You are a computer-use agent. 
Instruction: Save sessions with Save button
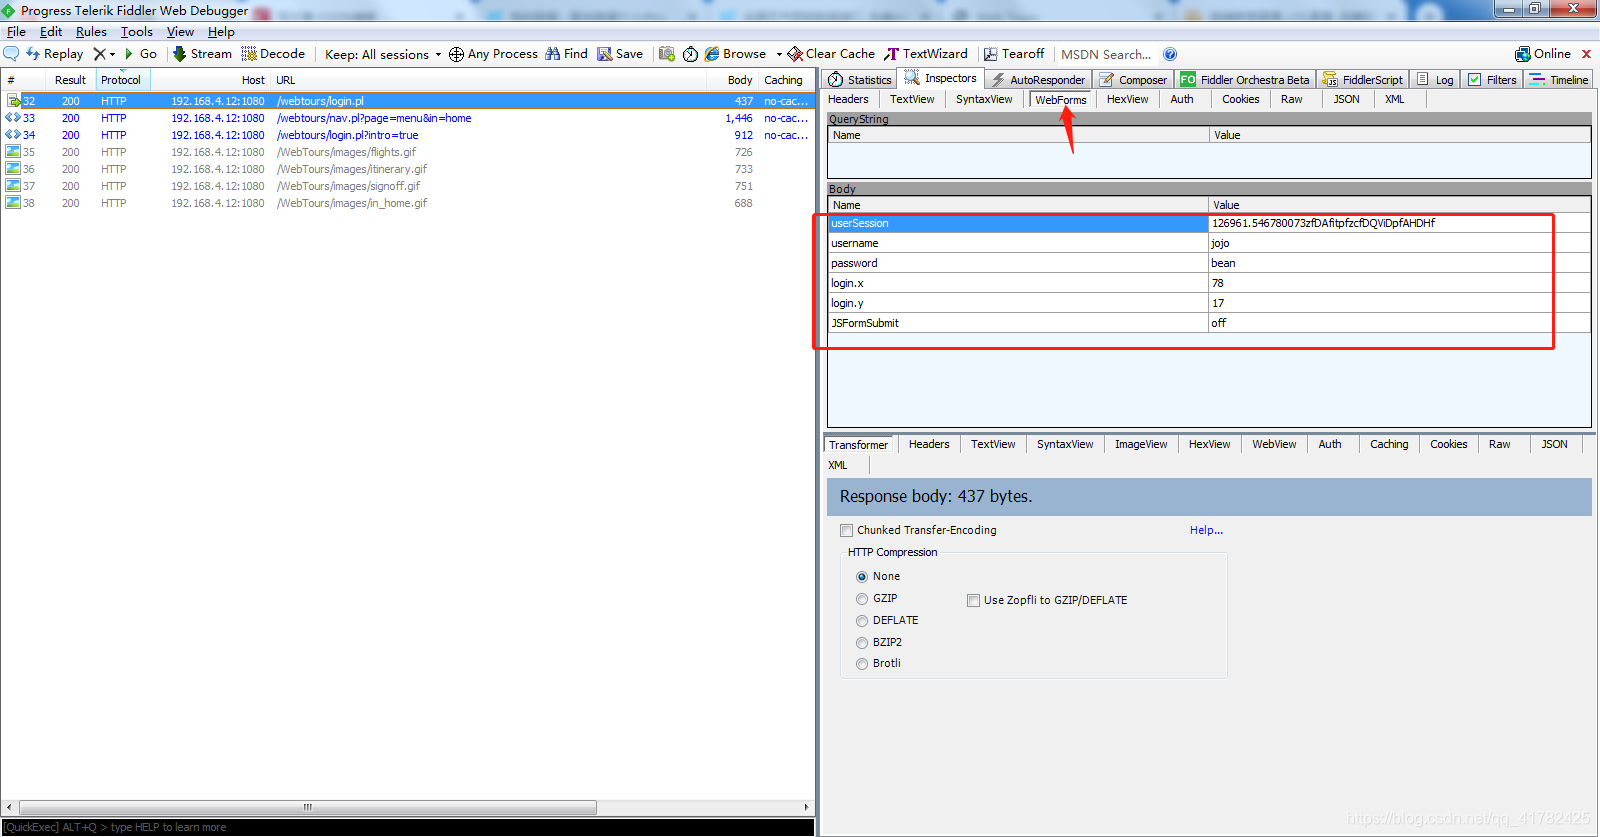click(x=620, y=54)
